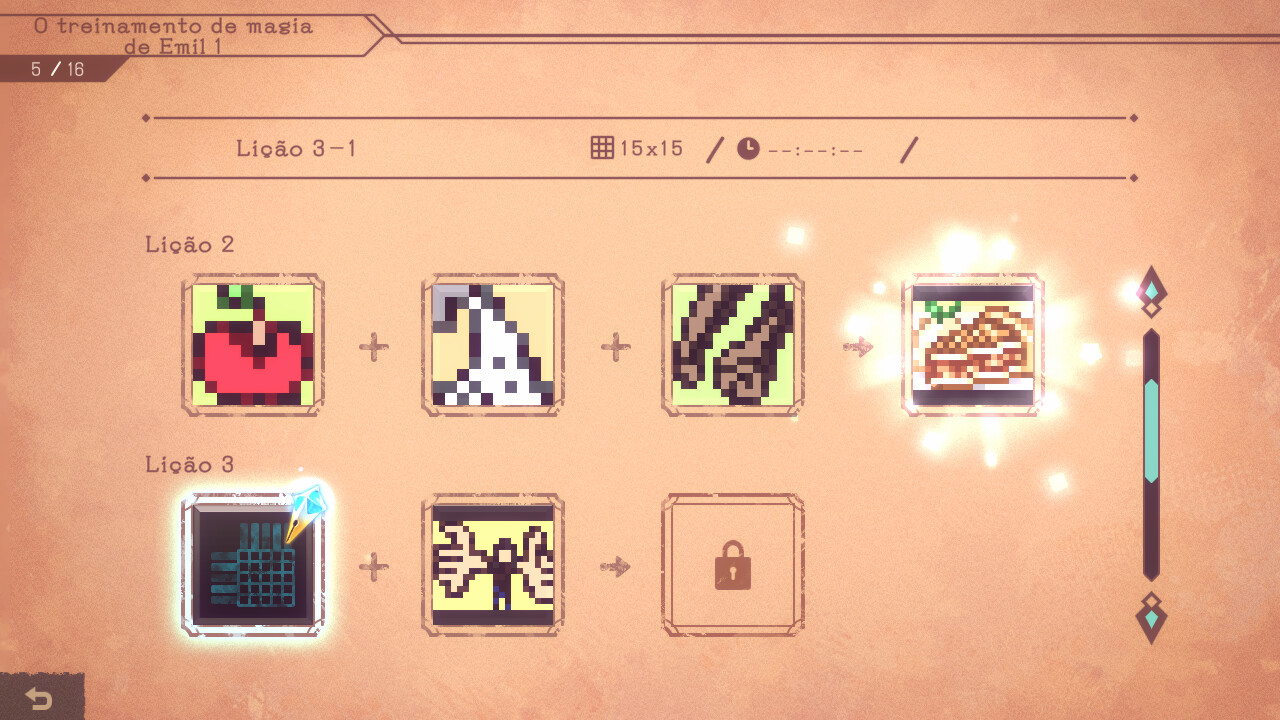This screenshot has width=1280, height=720.
Task: Click the Lição 3-1 title label
Action: point(296,149)
